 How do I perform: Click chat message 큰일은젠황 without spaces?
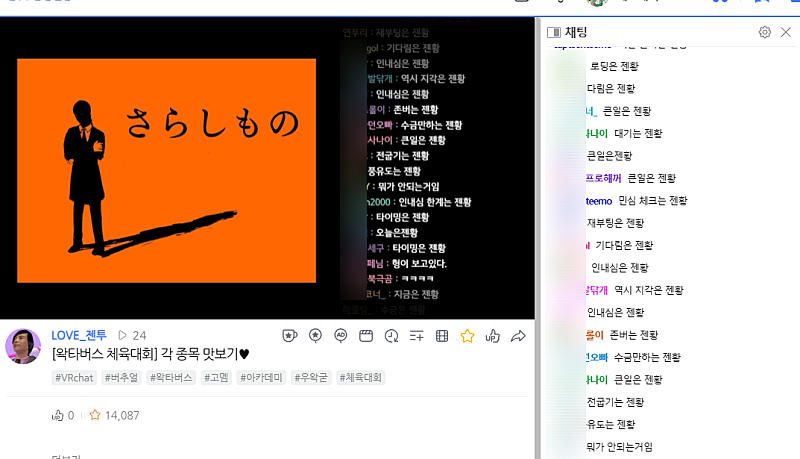[609, 156]
